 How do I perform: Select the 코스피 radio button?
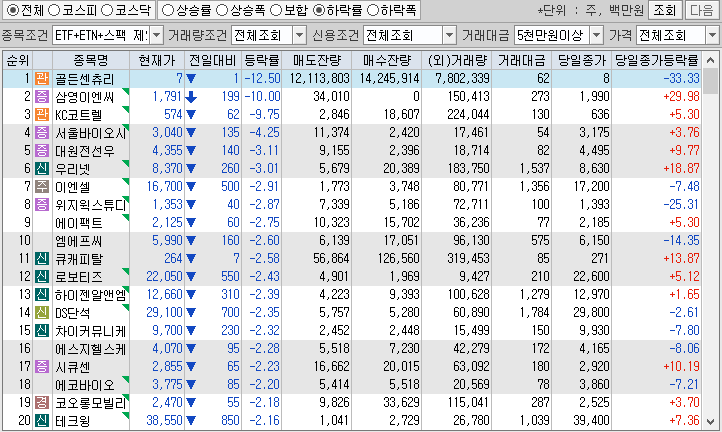[54, 10]
